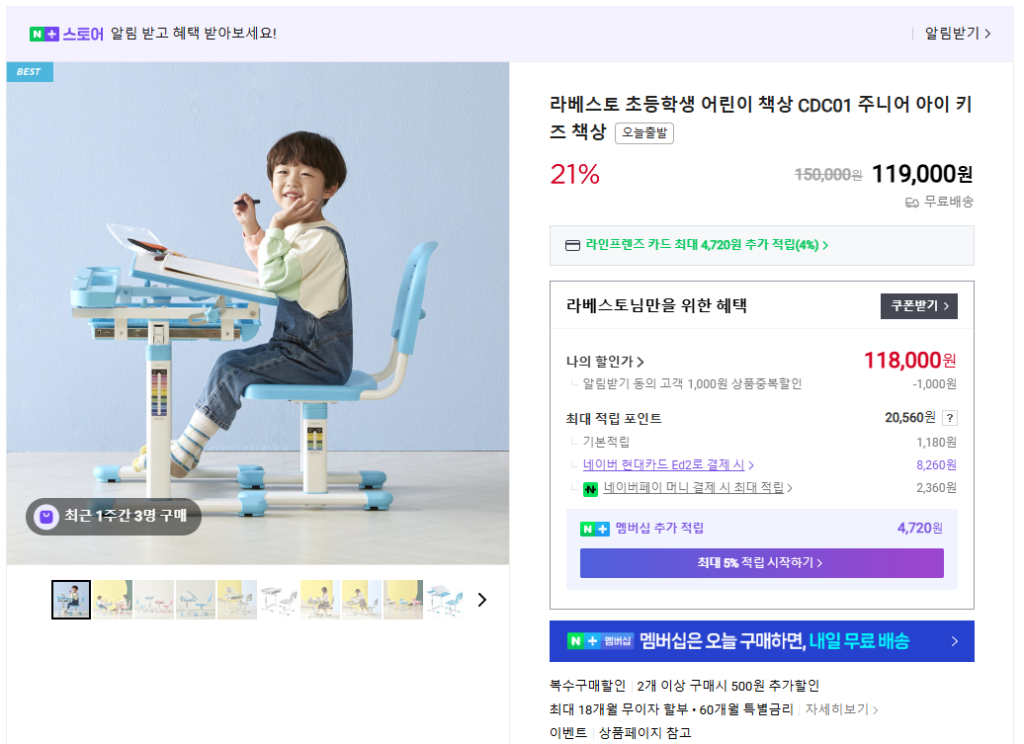
Task: Show next thumbnails with the arrow
Action: tap(482, 600)
